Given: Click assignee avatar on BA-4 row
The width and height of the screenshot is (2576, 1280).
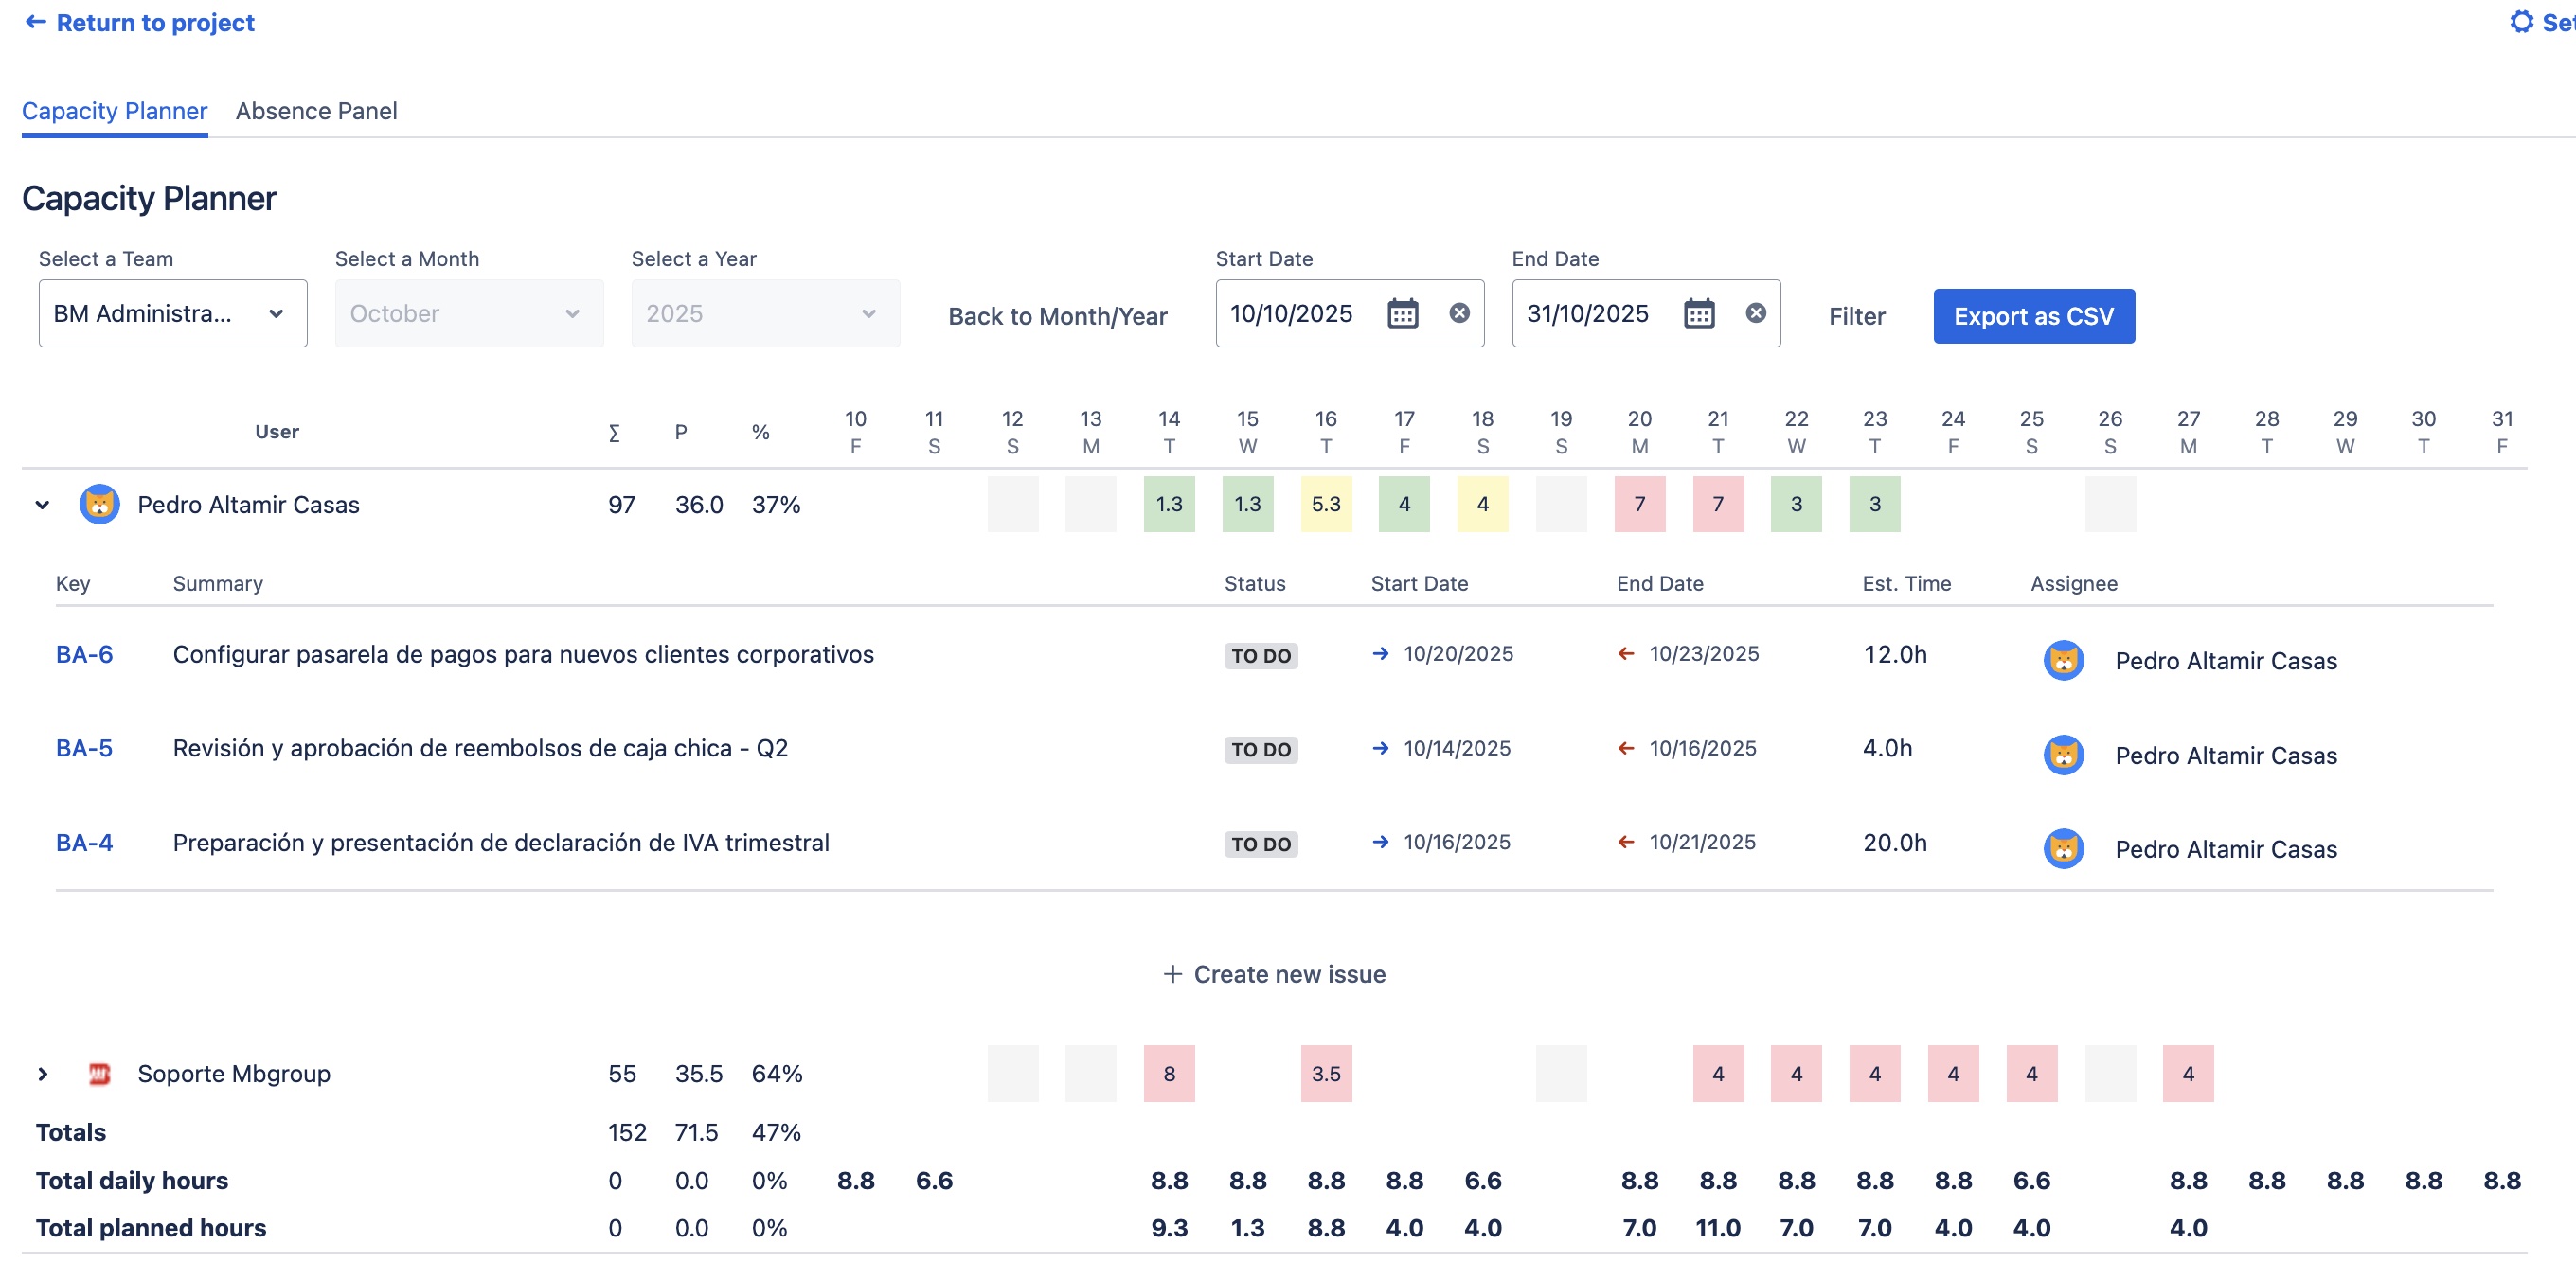Looking at the screenshot, I should [2063, 850].
